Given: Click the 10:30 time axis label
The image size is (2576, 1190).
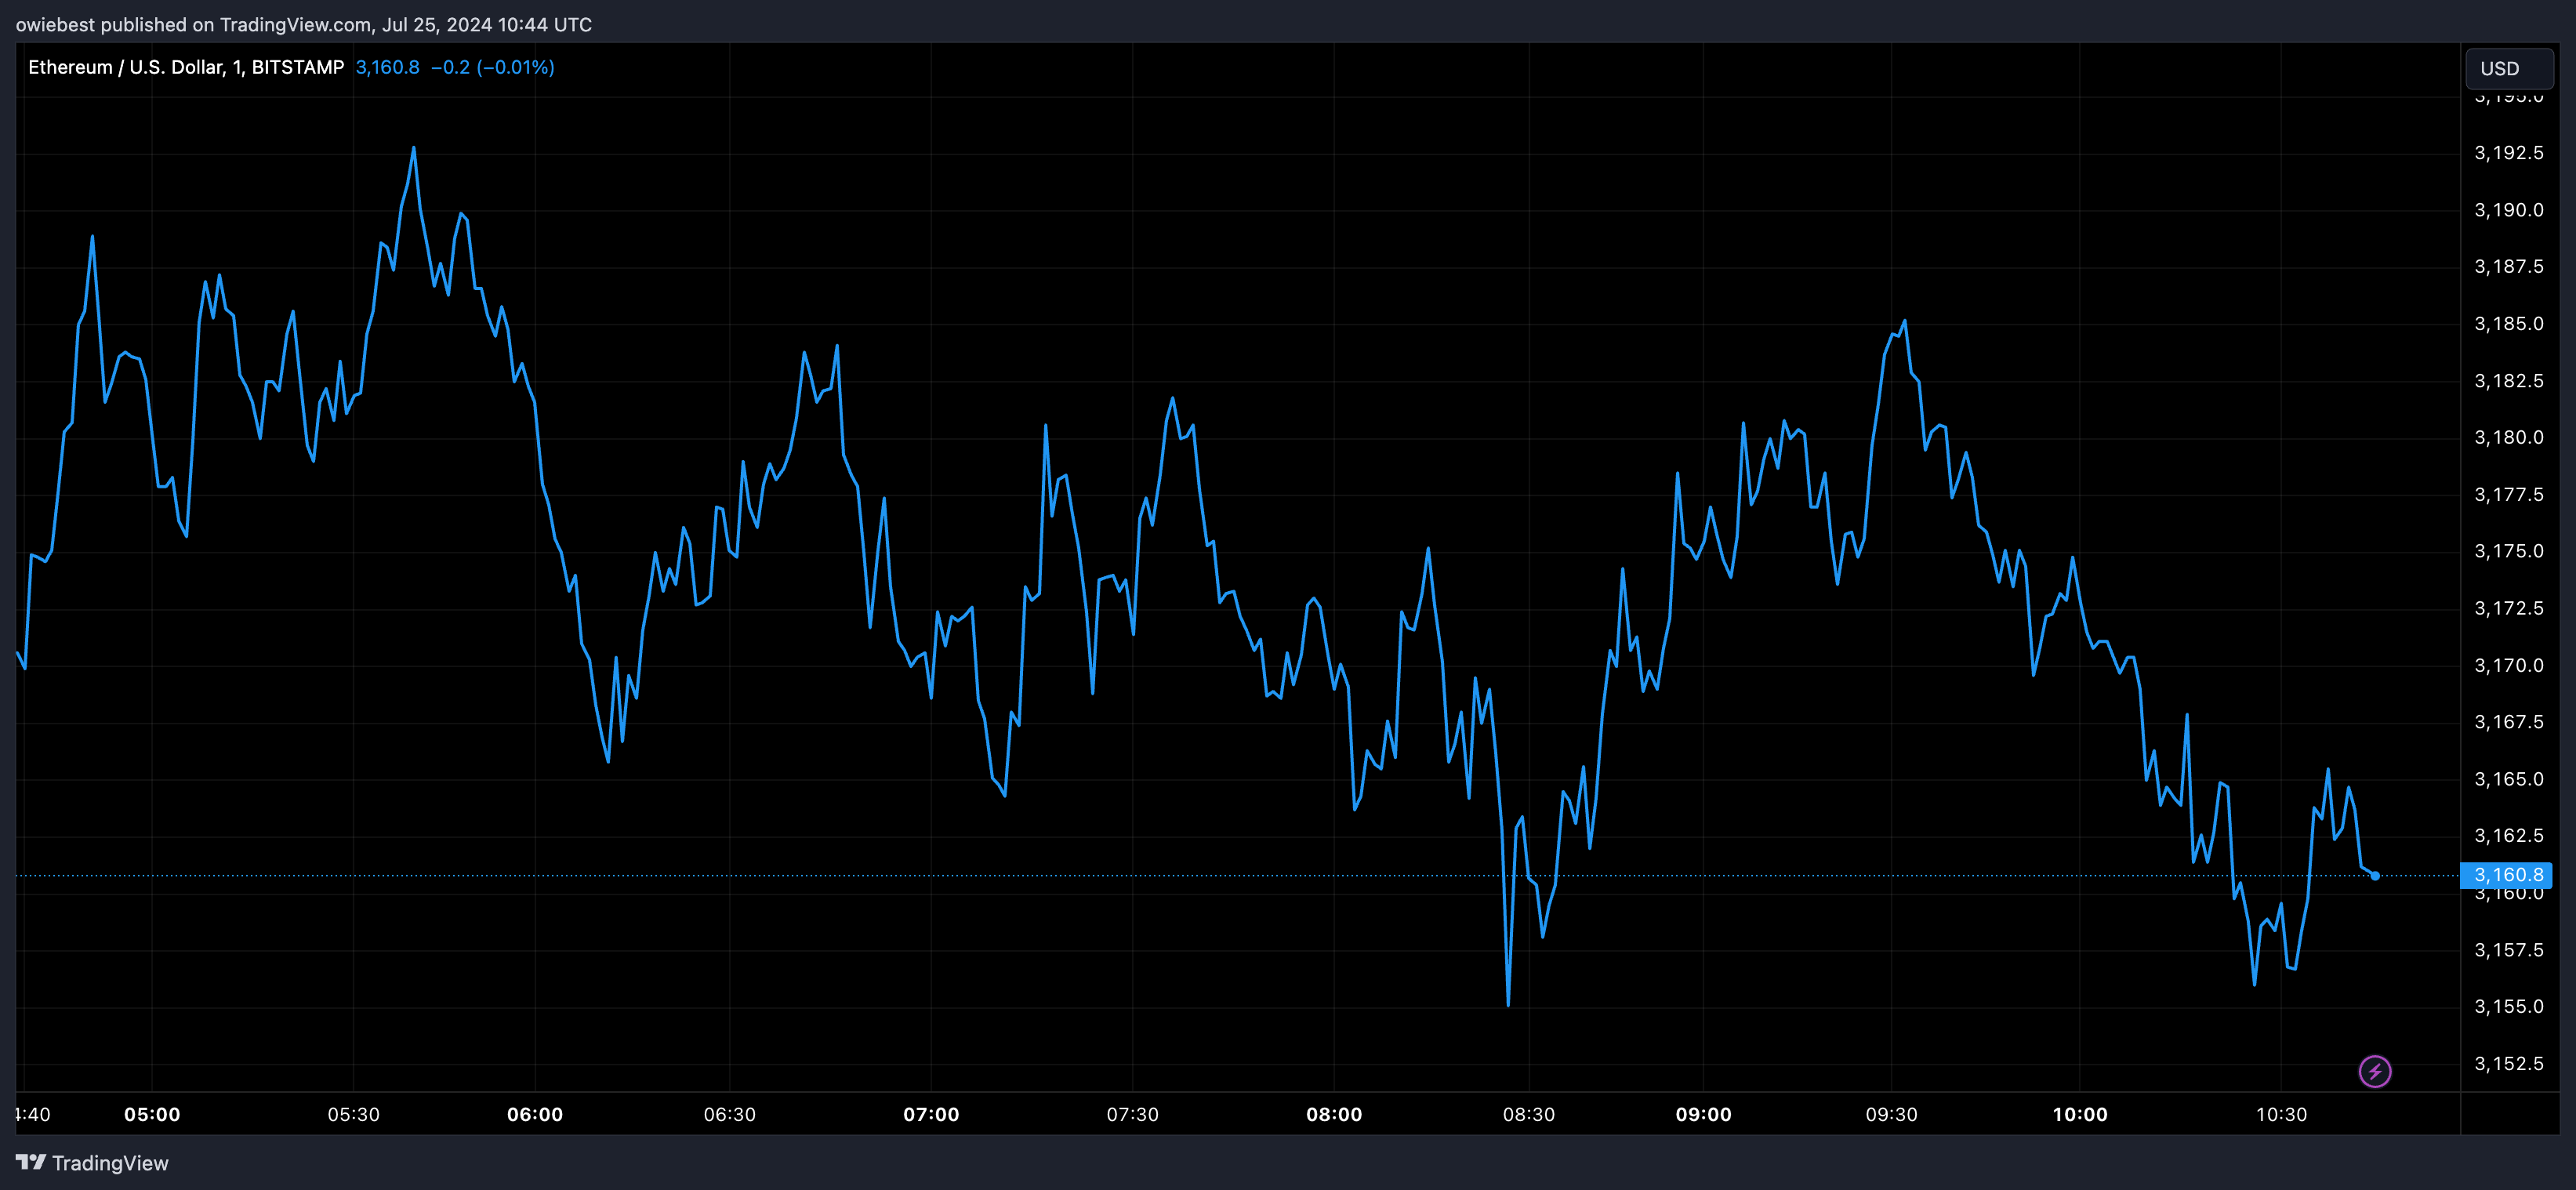Looking at the screenshot, I should (x=2281, y=1114).
